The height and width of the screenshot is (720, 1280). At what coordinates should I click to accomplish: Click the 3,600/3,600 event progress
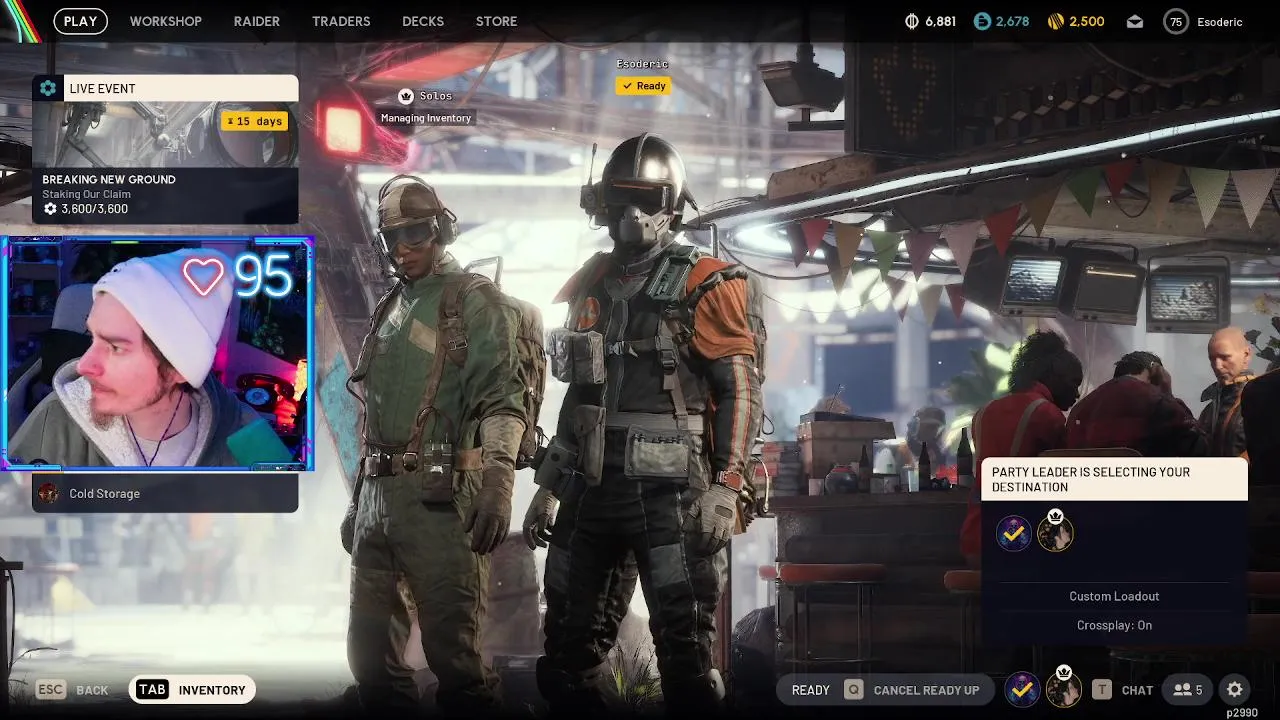pyautogui.click(x=85, y=209)
